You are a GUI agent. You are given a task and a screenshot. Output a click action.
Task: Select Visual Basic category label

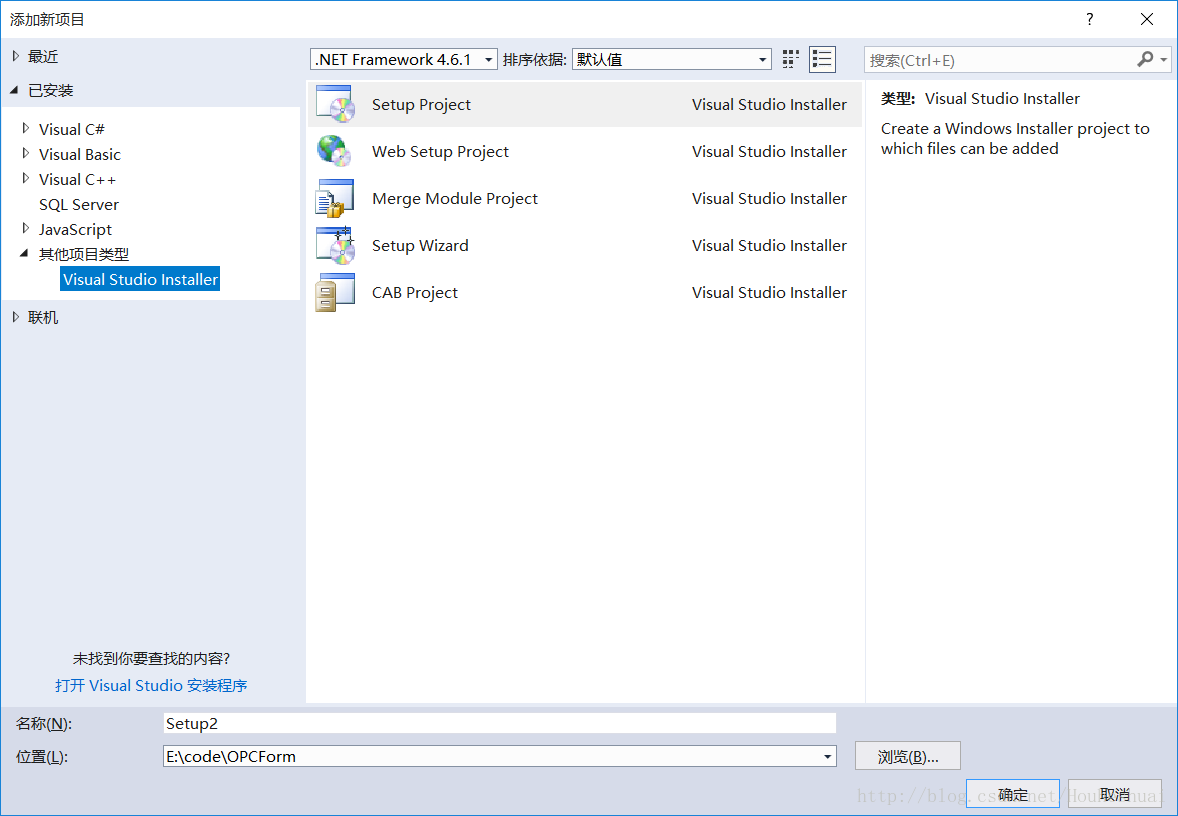80,154
